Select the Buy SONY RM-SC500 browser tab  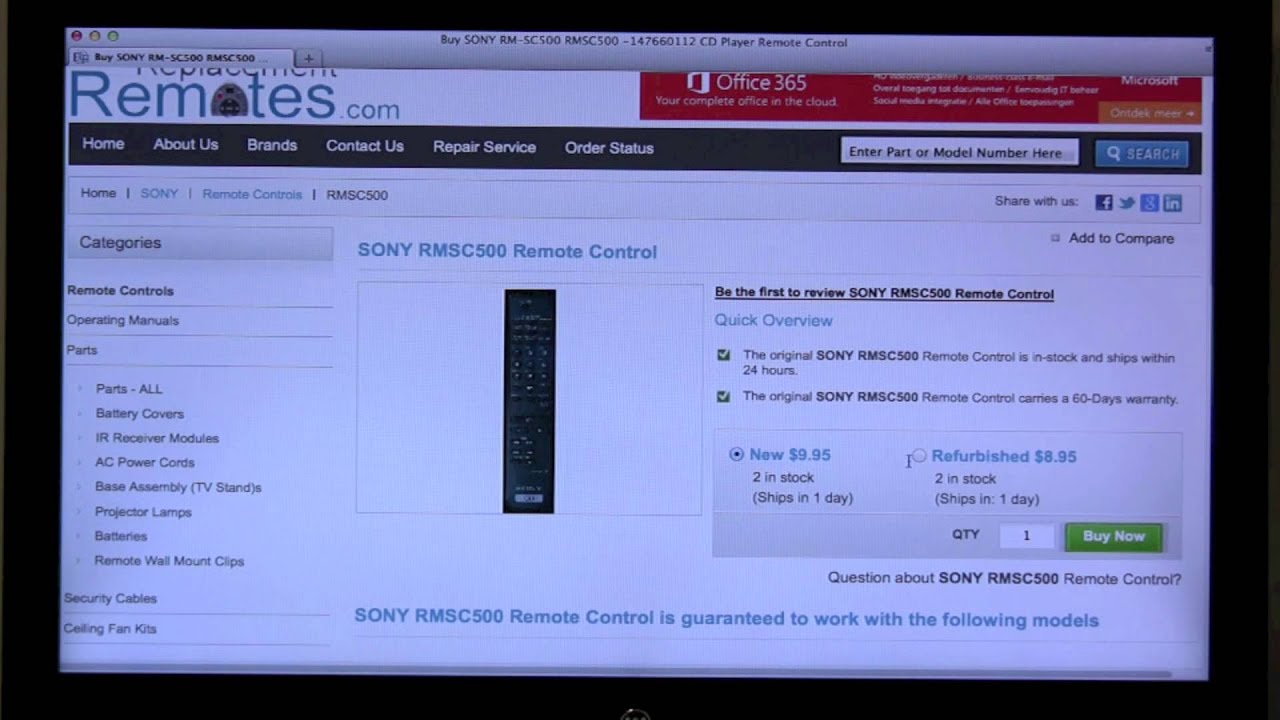click(181, 58)
